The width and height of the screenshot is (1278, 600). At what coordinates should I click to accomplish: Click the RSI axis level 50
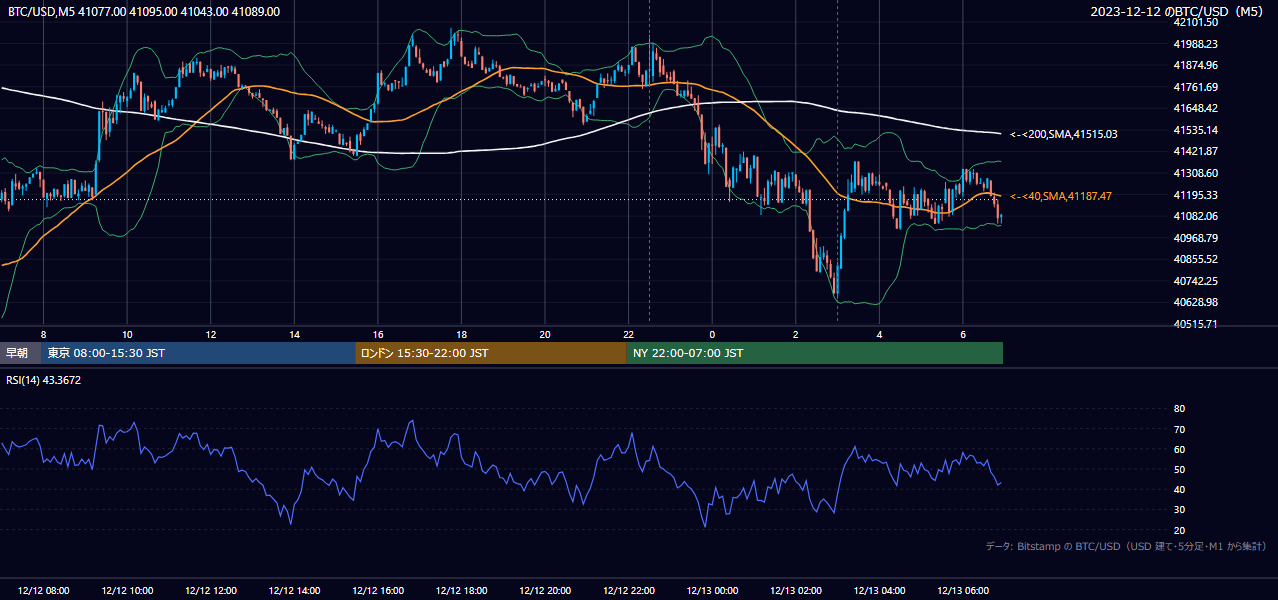click(x=1179, y=469)
